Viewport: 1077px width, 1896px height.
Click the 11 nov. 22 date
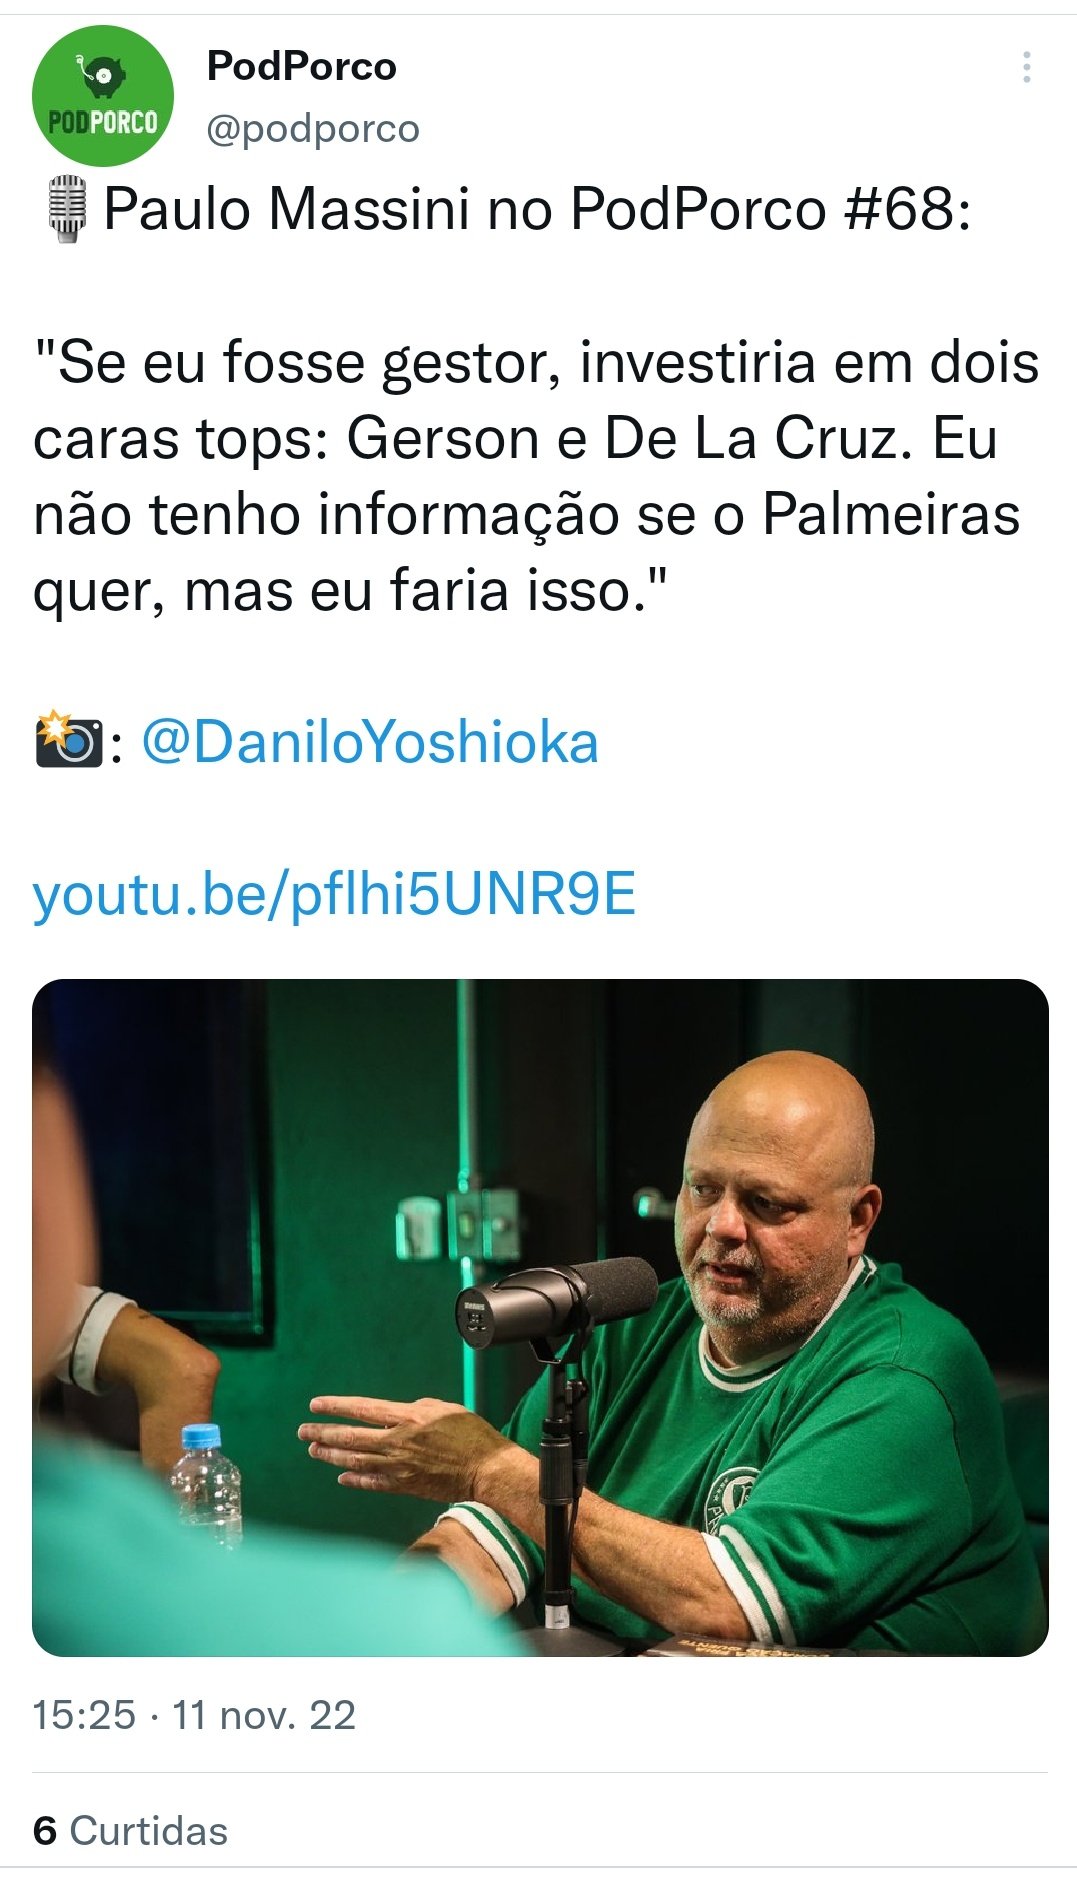click(x=264, y=1715)
